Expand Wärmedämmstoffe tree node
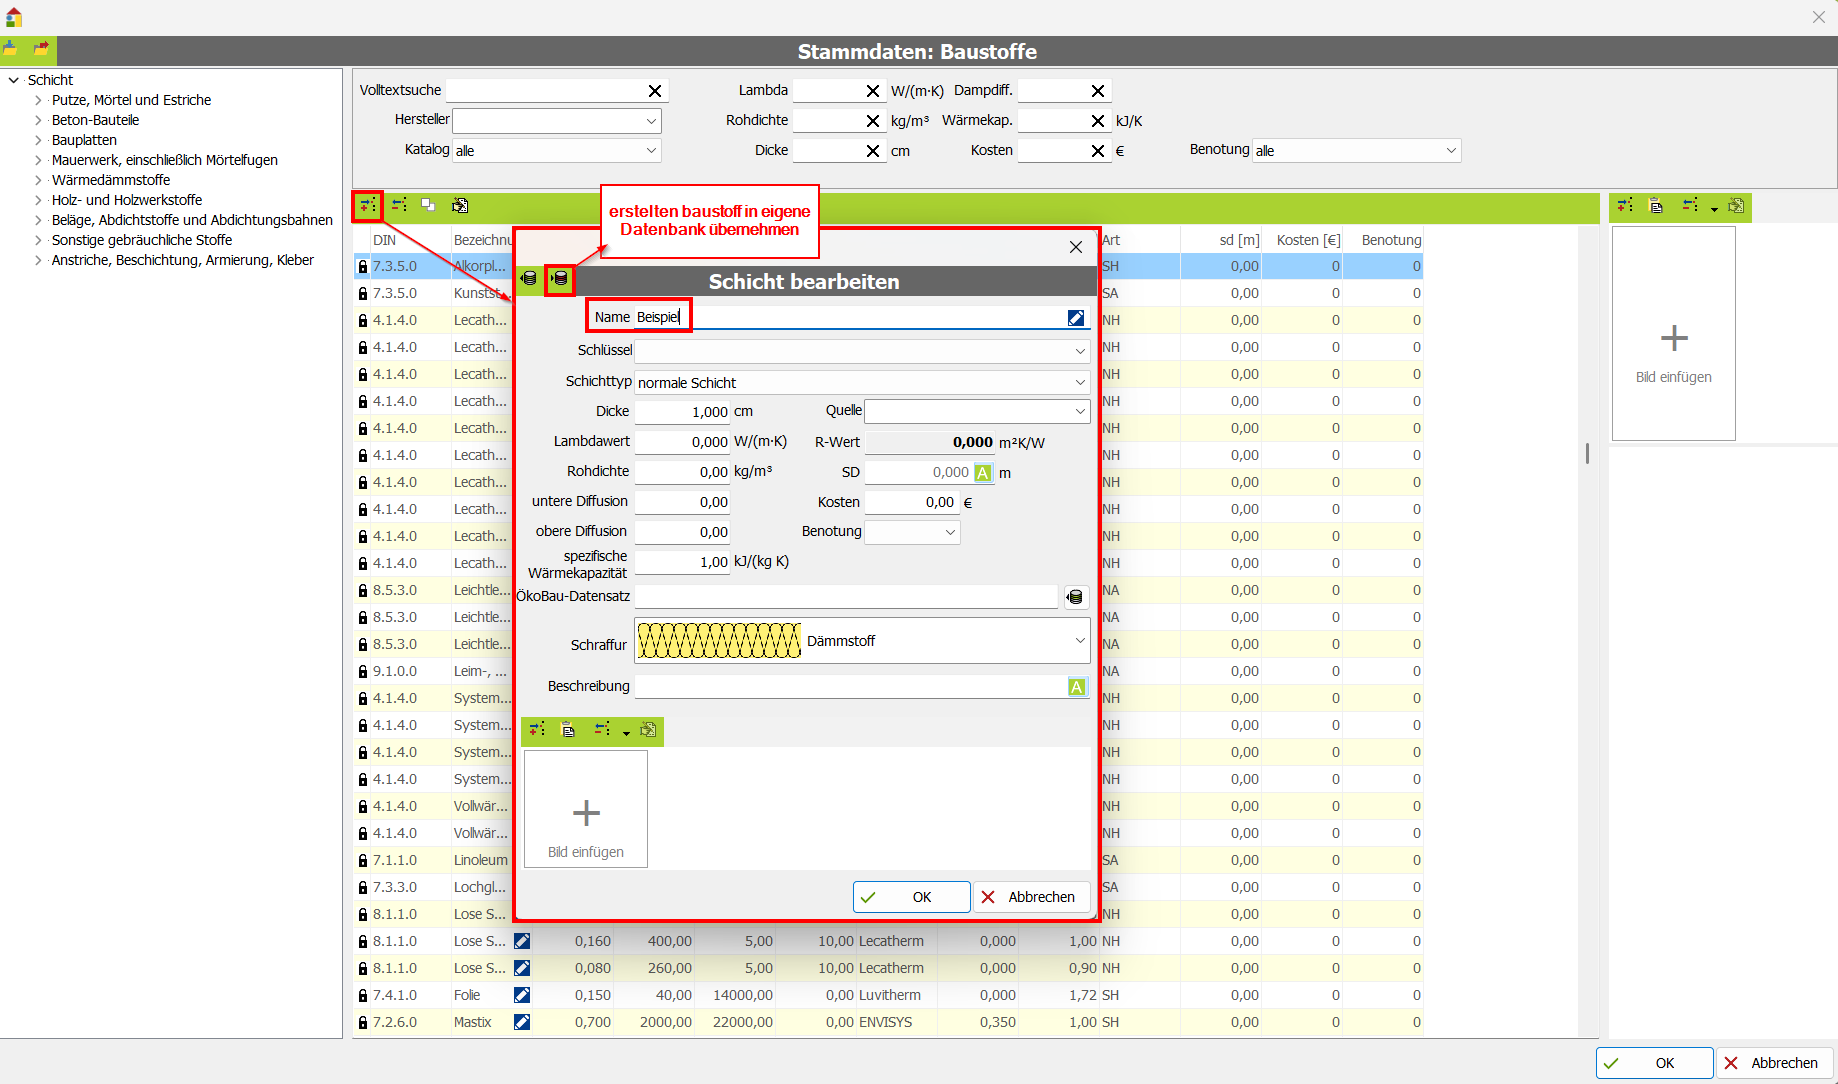The image size is (1838, 1084). coord(38,180)
